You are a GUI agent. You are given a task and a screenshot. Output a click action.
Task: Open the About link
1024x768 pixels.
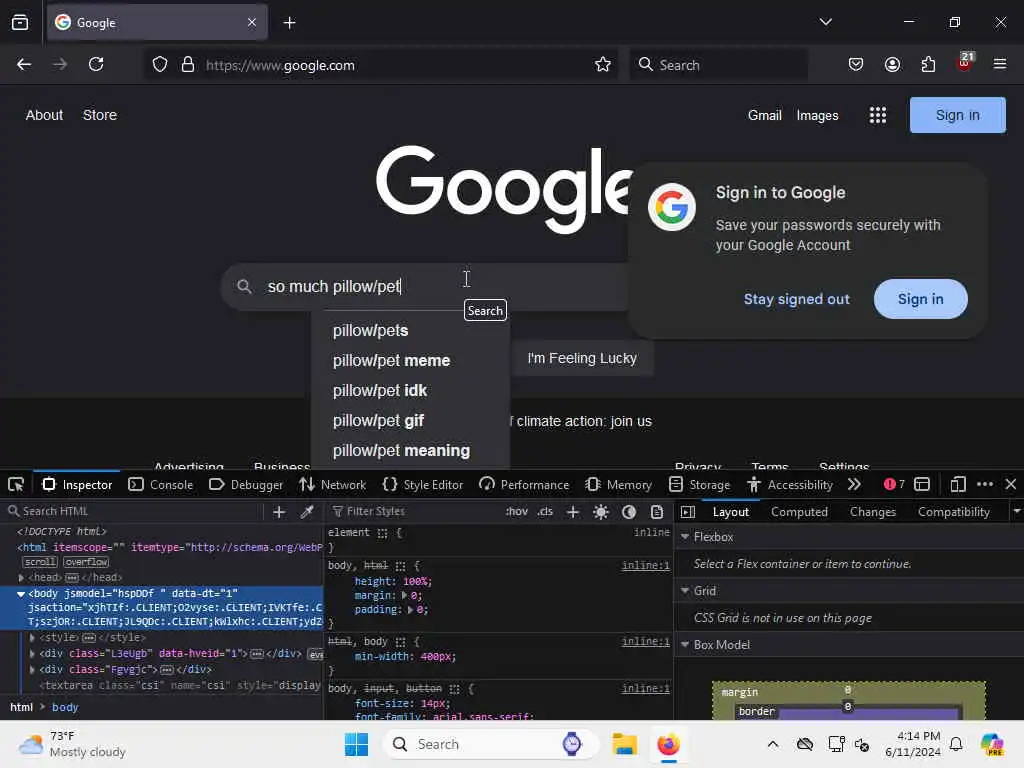(44, 115)
